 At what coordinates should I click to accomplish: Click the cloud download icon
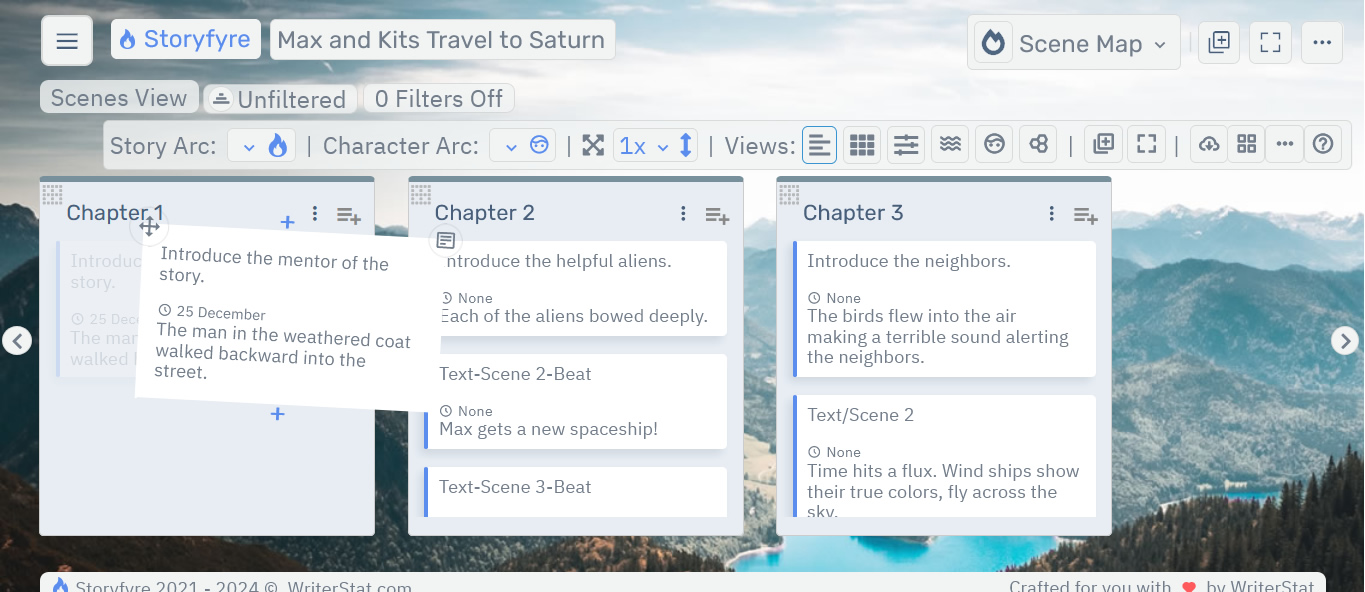[1209, 145]
